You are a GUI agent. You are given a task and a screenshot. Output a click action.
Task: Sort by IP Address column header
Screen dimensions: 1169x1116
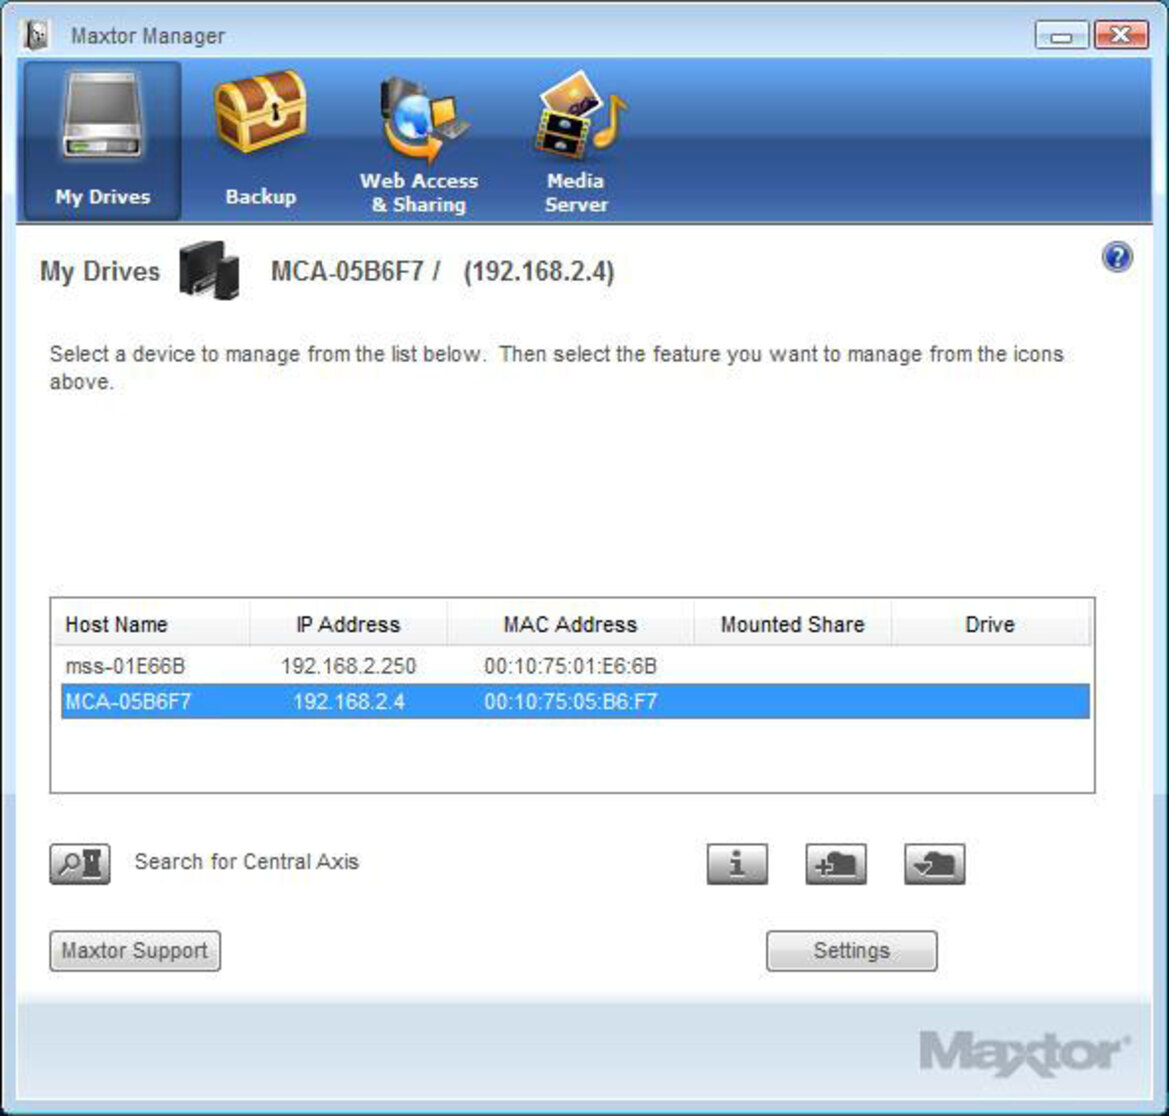(x=348, y=624)
